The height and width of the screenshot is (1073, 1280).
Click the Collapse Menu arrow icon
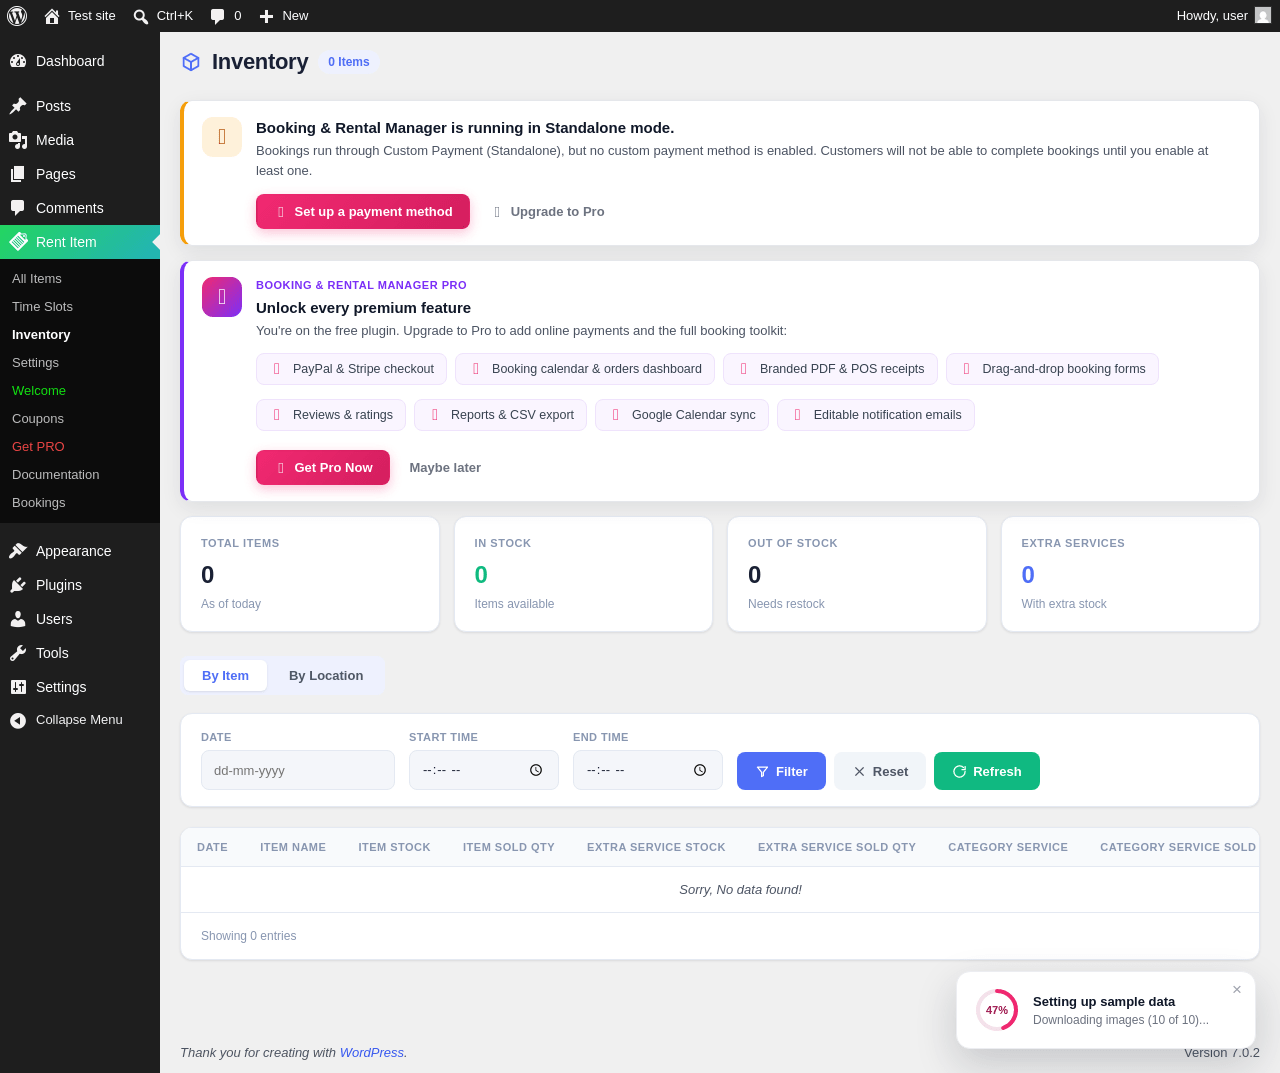pos(18,720)
